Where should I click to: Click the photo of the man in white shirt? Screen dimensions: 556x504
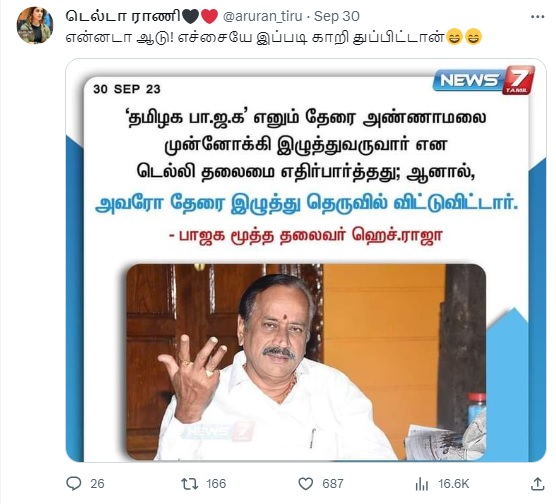pyautogui.click(x=306, y=362)
